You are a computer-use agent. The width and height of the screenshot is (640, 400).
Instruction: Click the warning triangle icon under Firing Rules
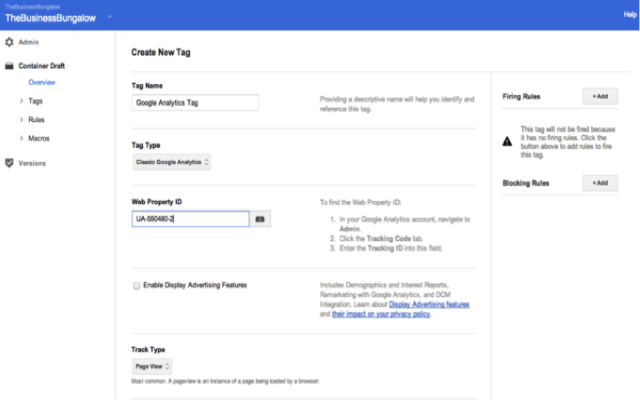(508, 143)
